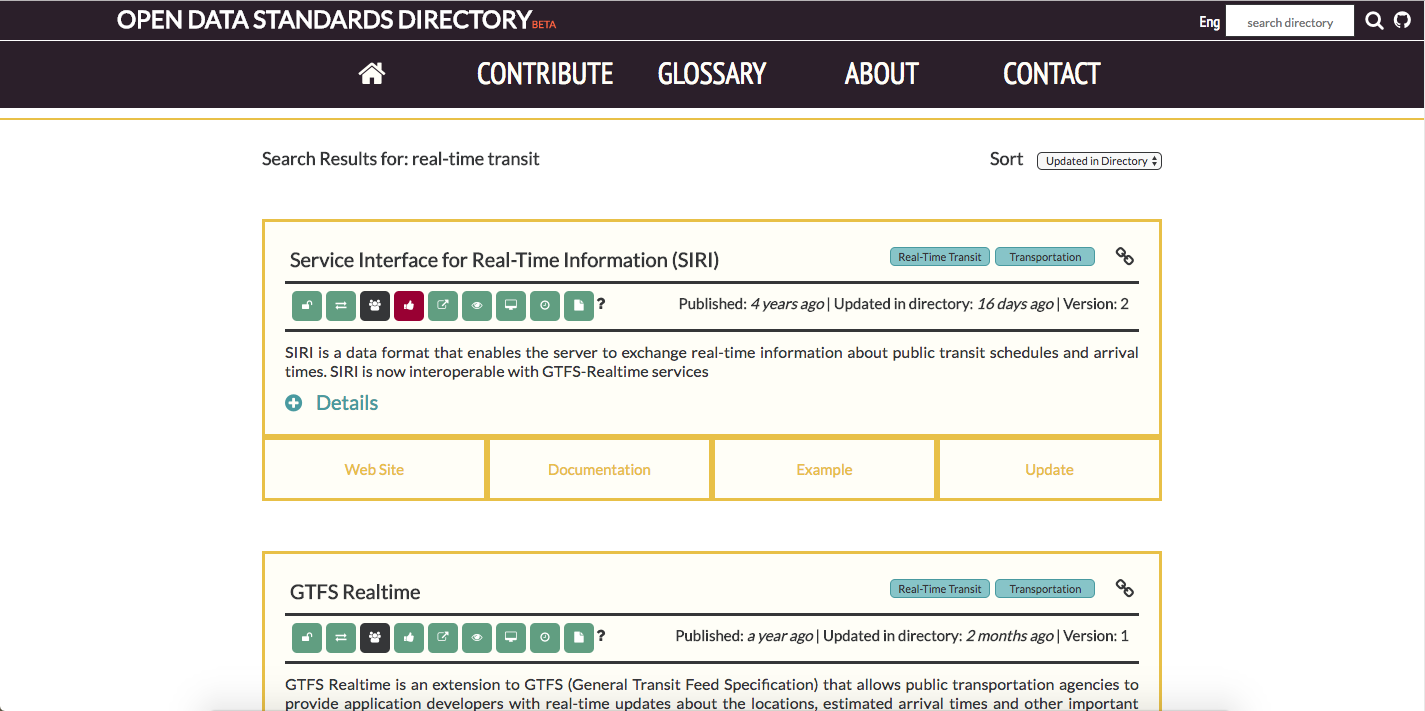Open the SIRI Example button

point(824,469)
